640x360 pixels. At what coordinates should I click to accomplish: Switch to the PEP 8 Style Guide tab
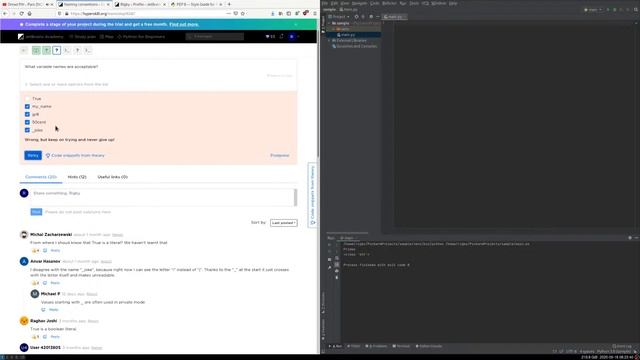(x=197, y=4)
